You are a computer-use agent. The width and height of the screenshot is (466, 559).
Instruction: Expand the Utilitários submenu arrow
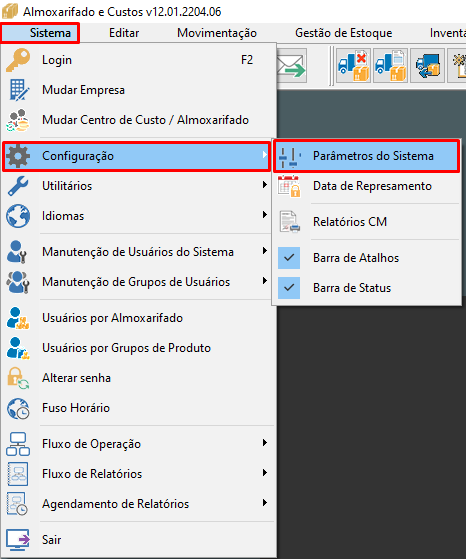[x=265, y=185]
